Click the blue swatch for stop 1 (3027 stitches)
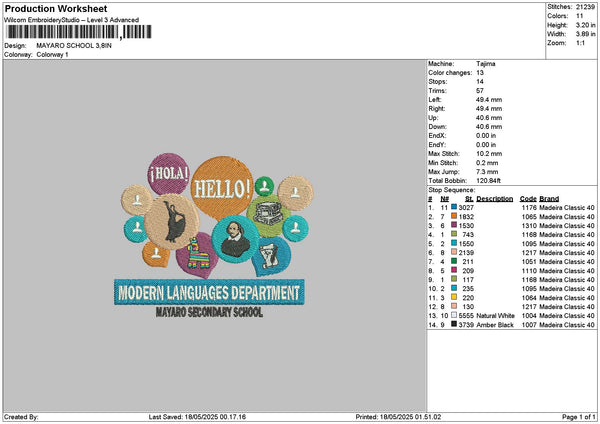Screen dimensions: 600x424 click(x=454, y=207)
